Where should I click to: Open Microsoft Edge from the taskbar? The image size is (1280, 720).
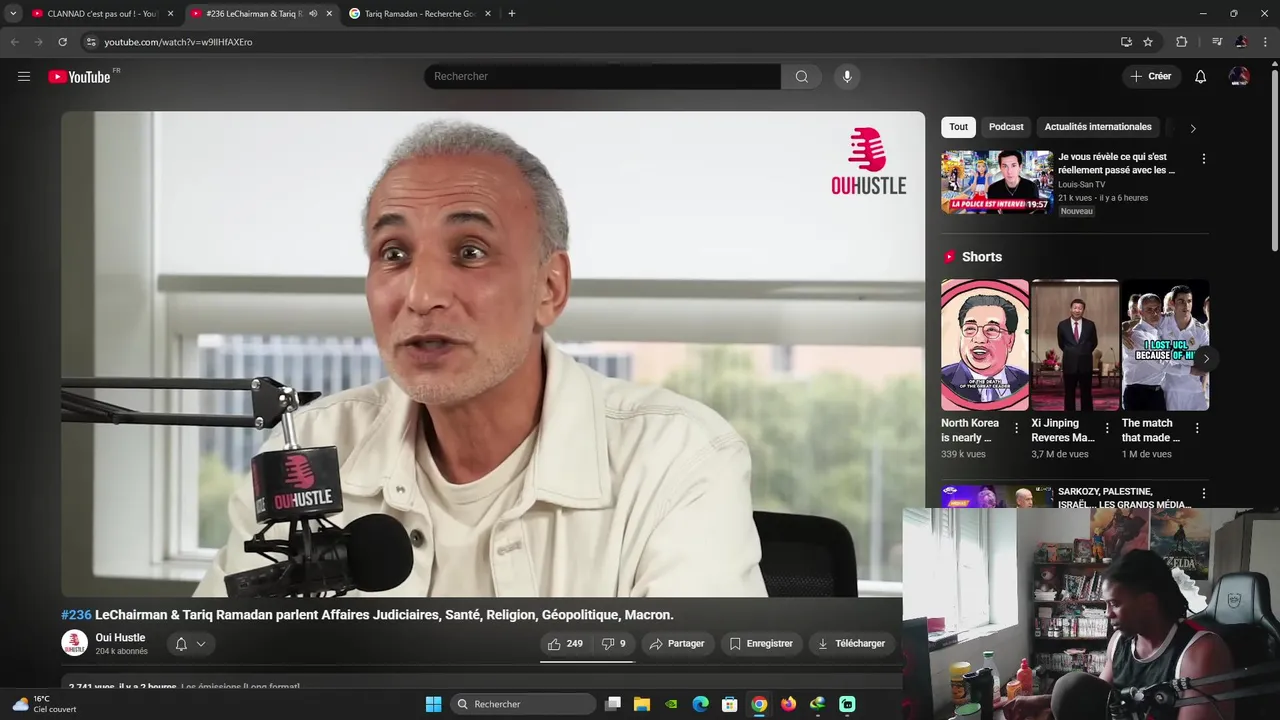(701, 704)
